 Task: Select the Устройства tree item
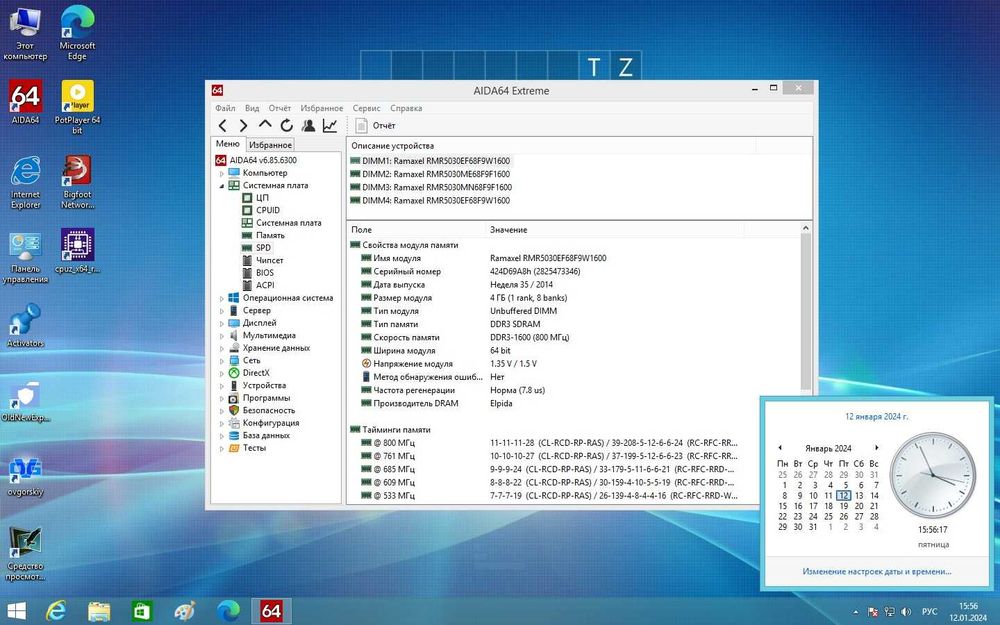point(264,385)
